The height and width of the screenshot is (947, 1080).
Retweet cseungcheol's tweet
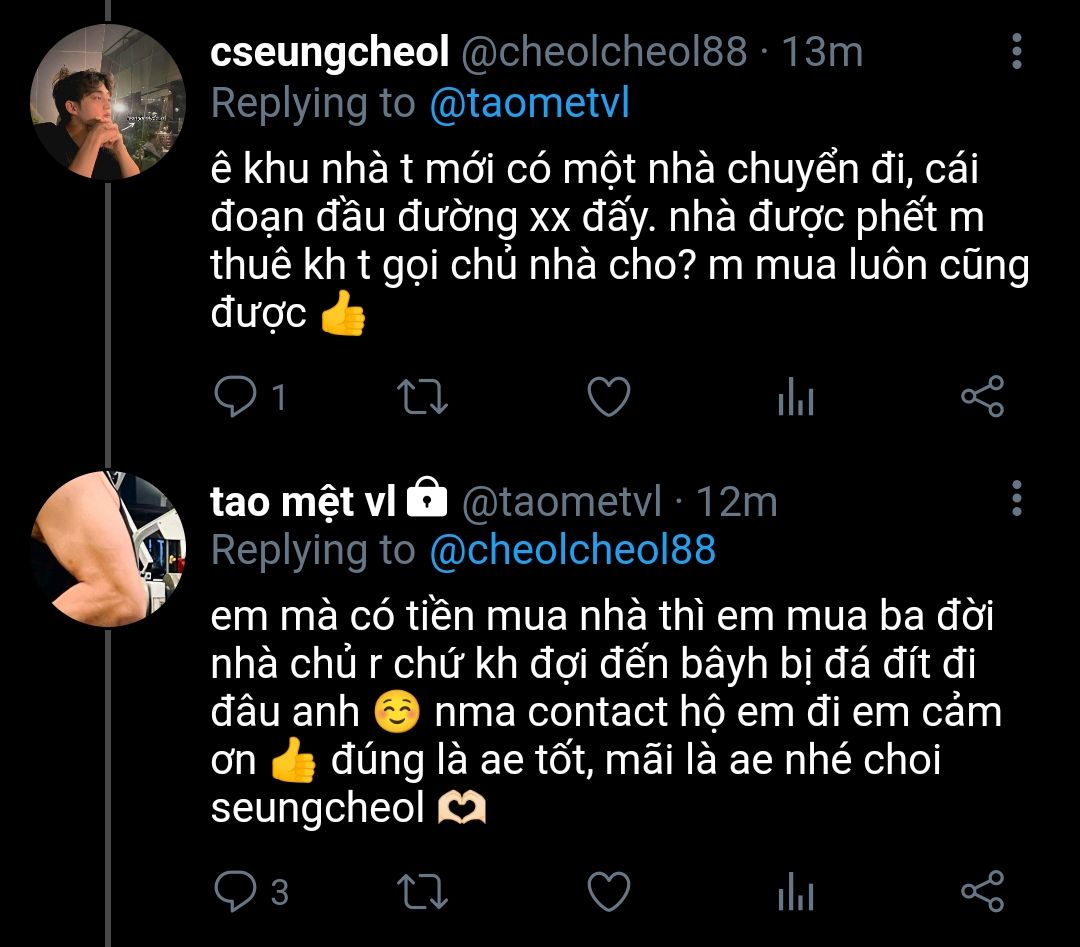(x=423, y=398)
